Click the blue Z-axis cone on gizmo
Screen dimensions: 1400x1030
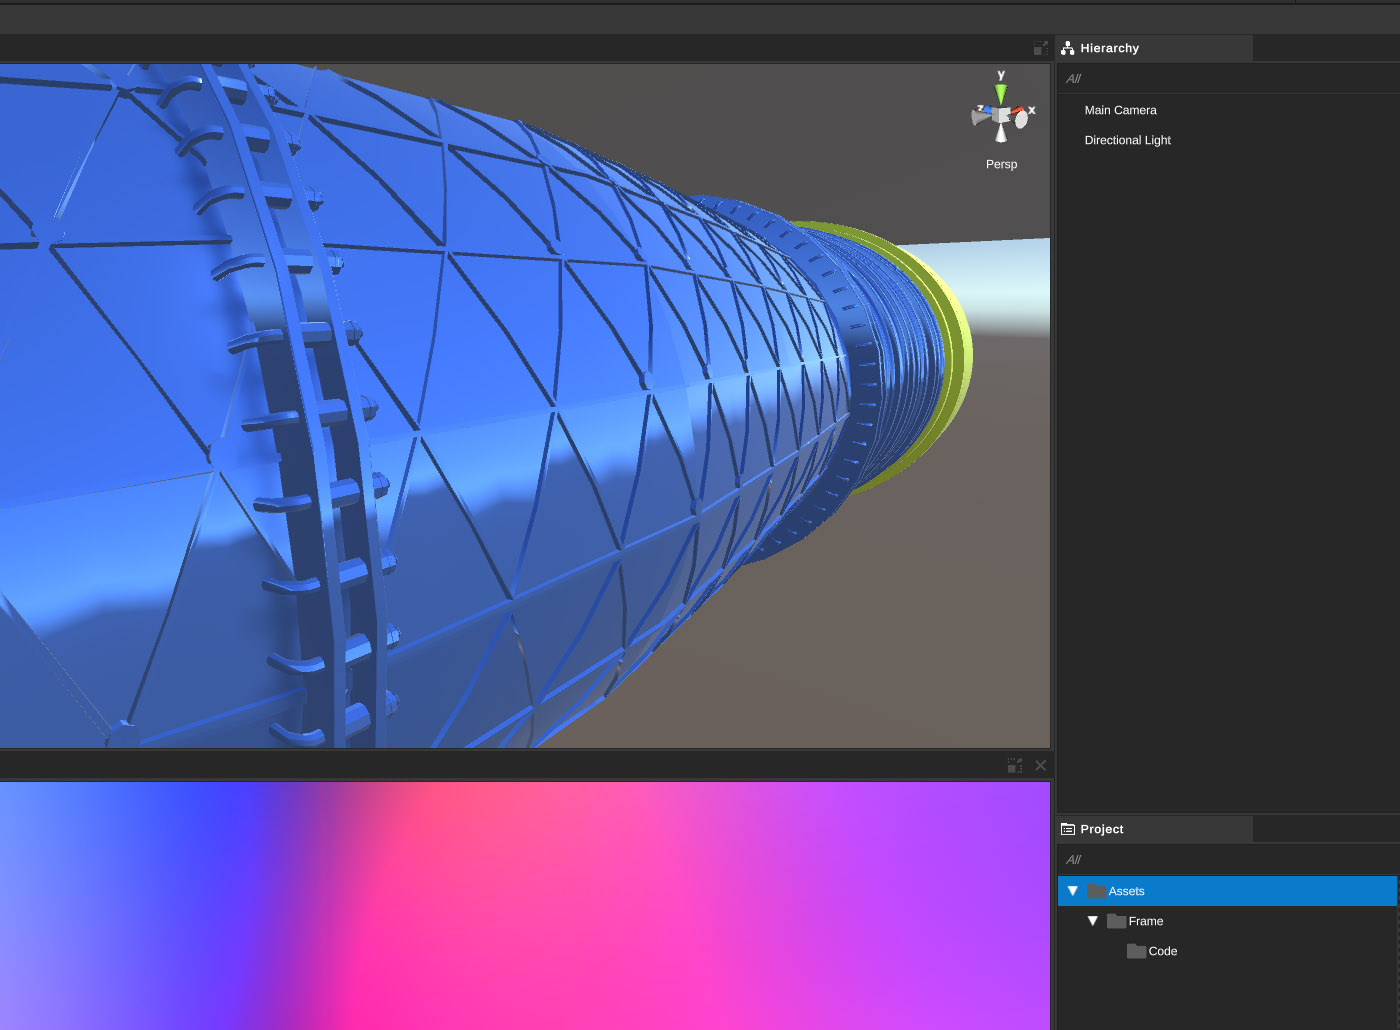coord(986,110)
